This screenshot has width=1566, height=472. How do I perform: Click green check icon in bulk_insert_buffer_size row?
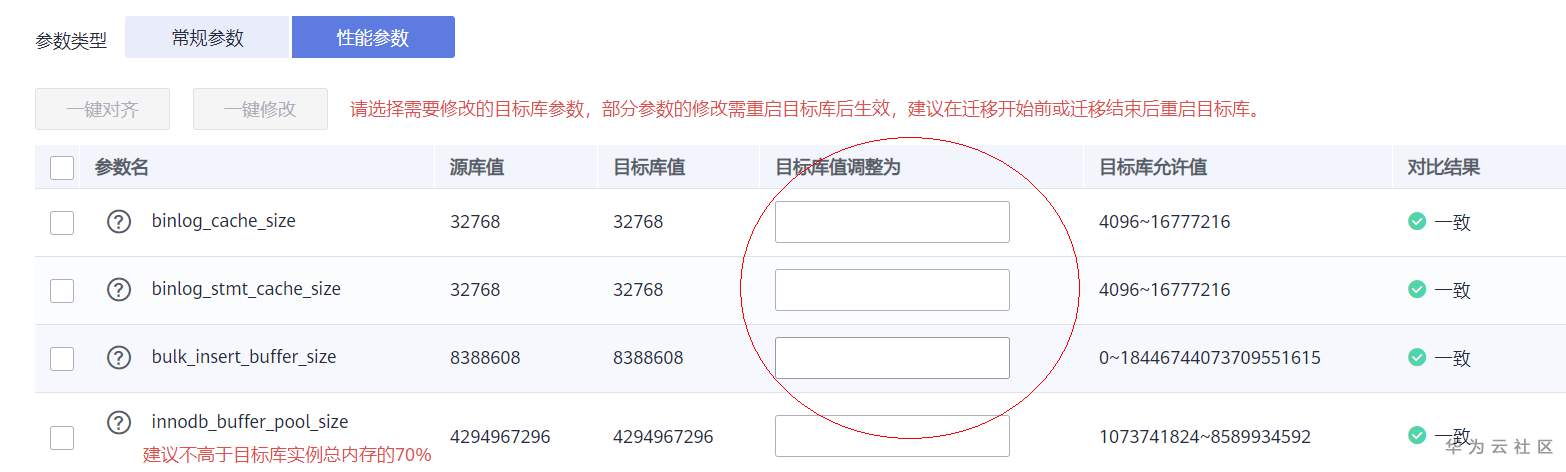click(x=1417, y=357)
